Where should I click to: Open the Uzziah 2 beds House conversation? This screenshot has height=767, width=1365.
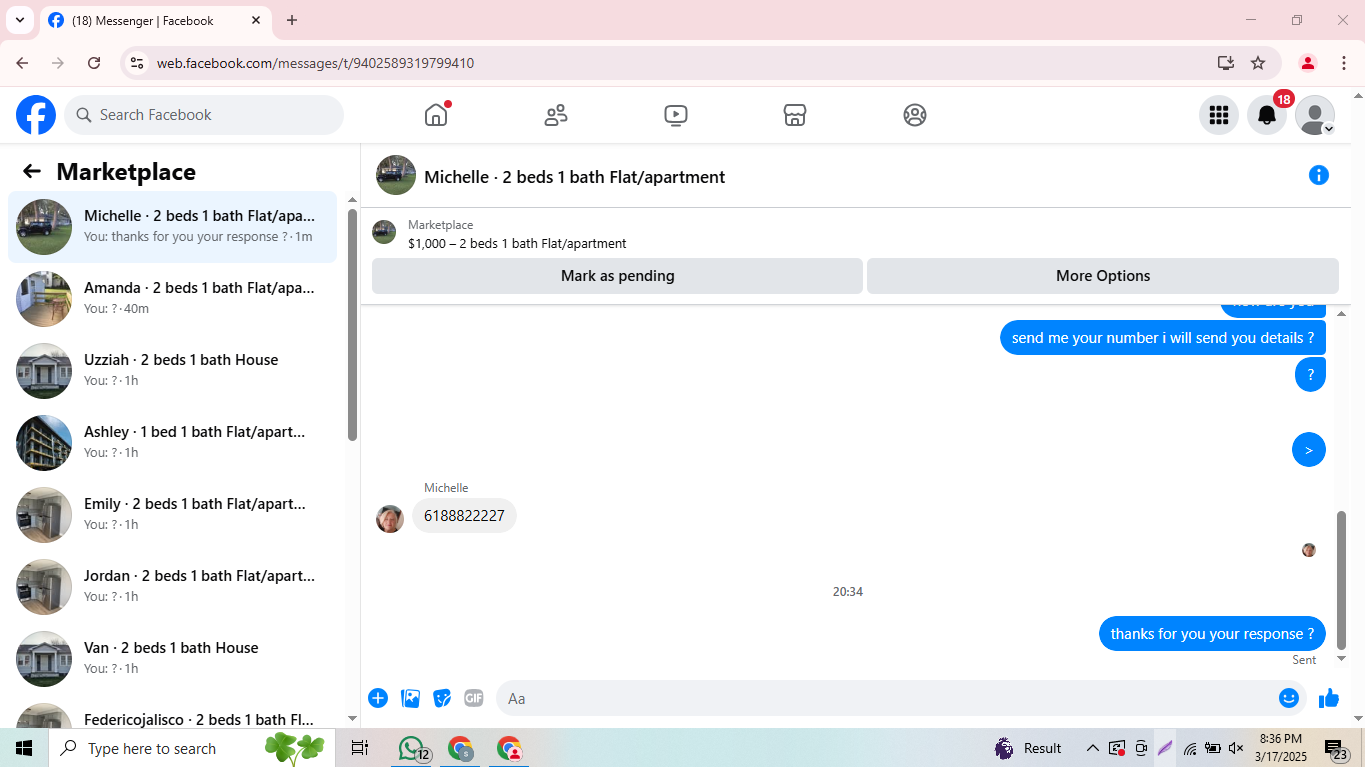(172, 371)
